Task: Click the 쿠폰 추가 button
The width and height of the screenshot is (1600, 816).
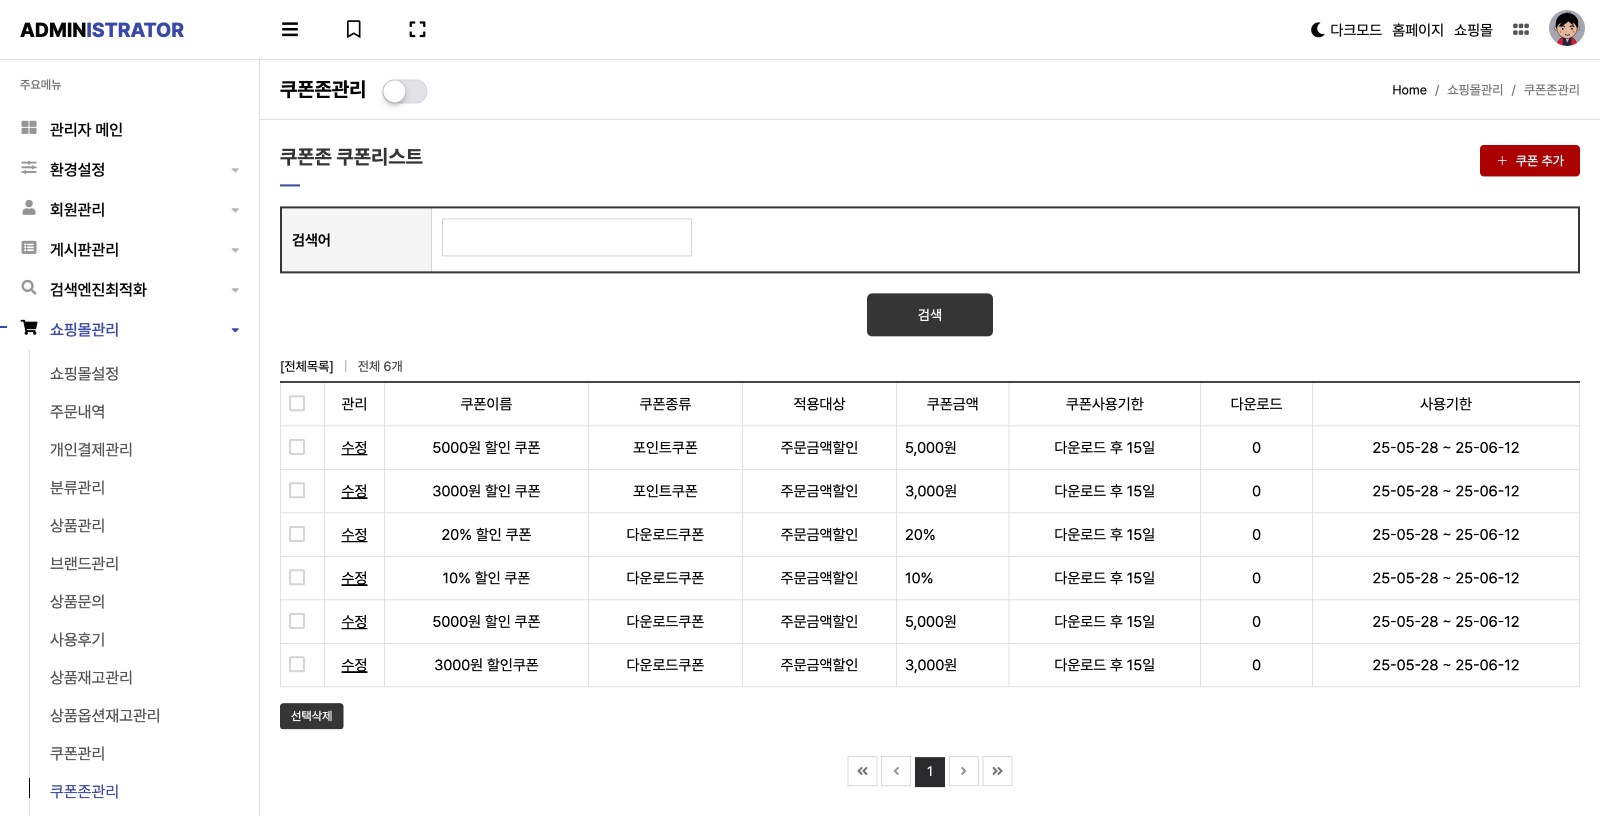Action: click(1529, 161)
